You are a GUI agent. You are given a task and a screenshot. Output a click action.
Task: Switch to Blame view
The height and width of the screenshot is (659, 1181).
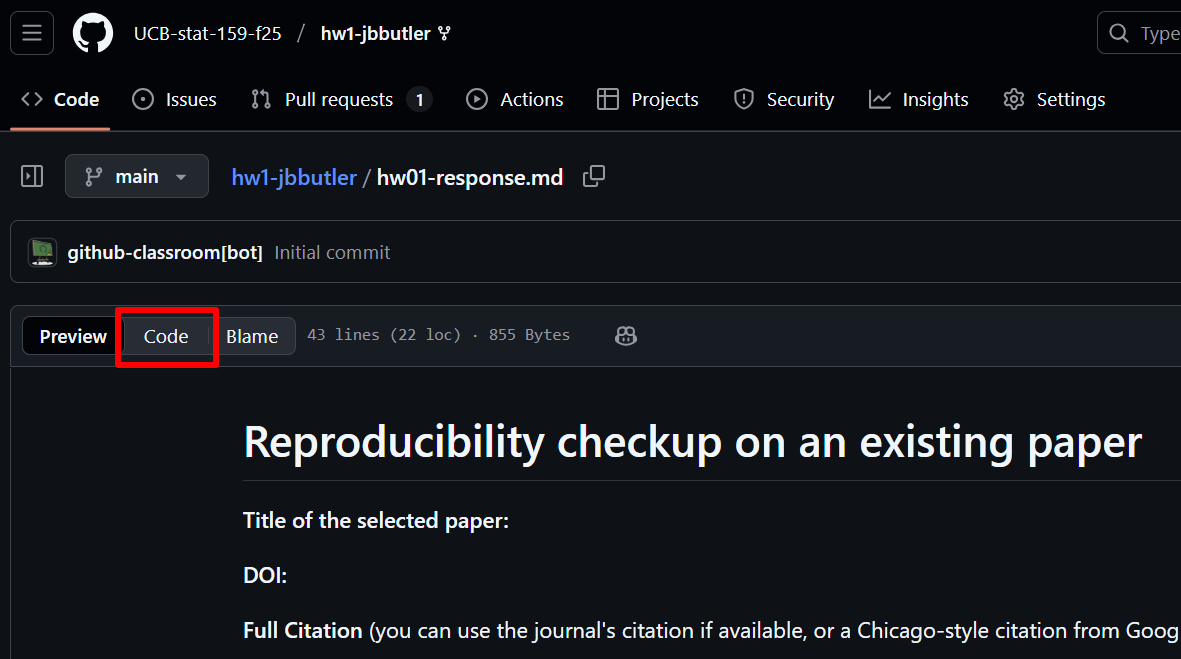tap(252, 337)
